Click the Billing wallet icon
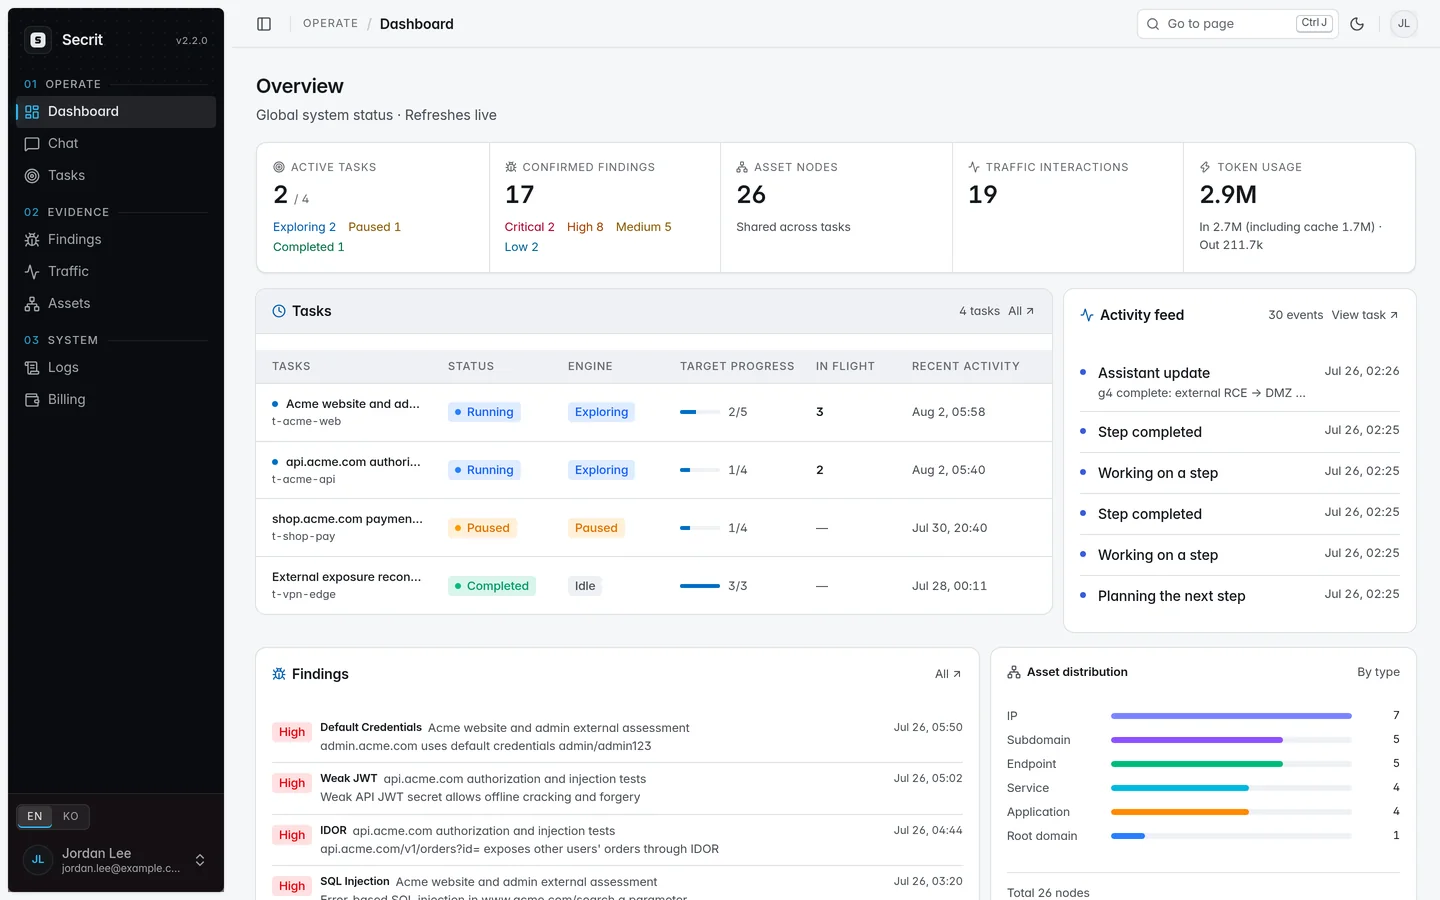This screenshot has height=900, width=1440. (x=32, y=400)
